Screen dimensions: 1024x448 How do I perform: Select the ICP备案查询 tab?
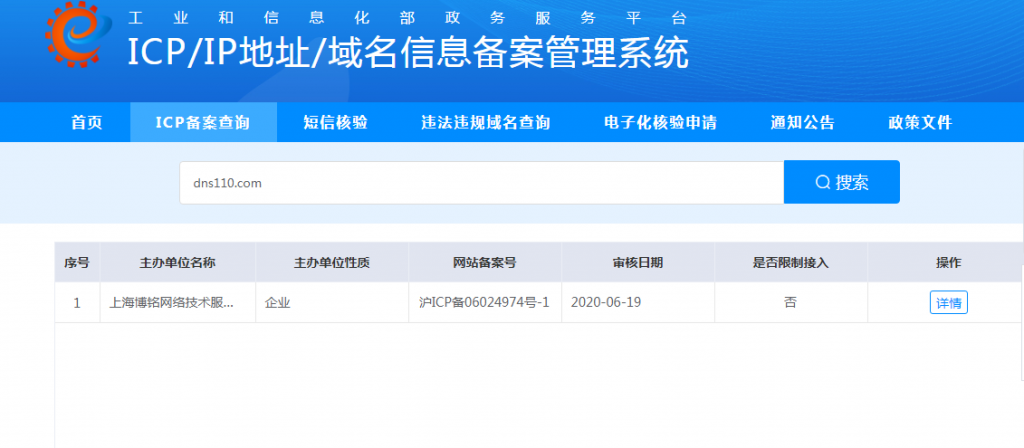click(x=203, y=123)
